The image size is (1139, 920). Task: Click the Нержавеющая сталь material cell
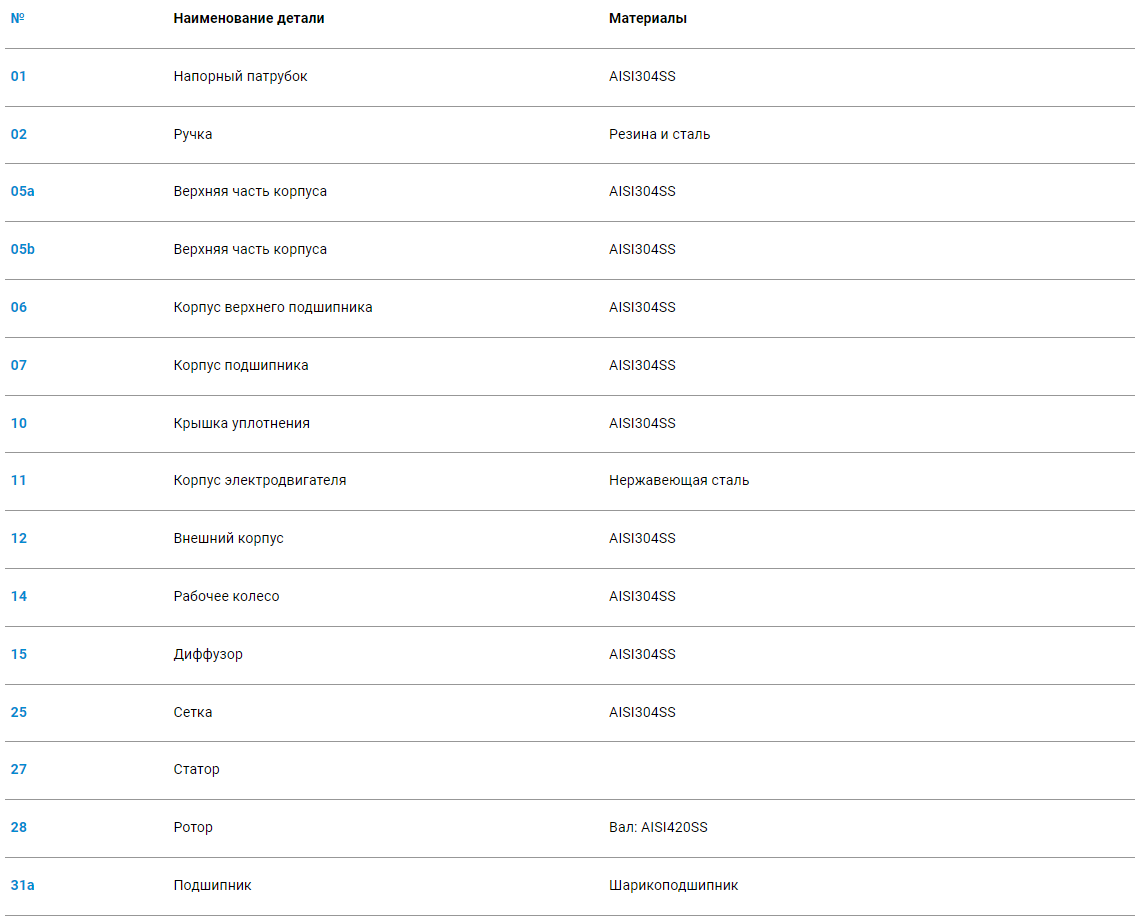[679, 480]
